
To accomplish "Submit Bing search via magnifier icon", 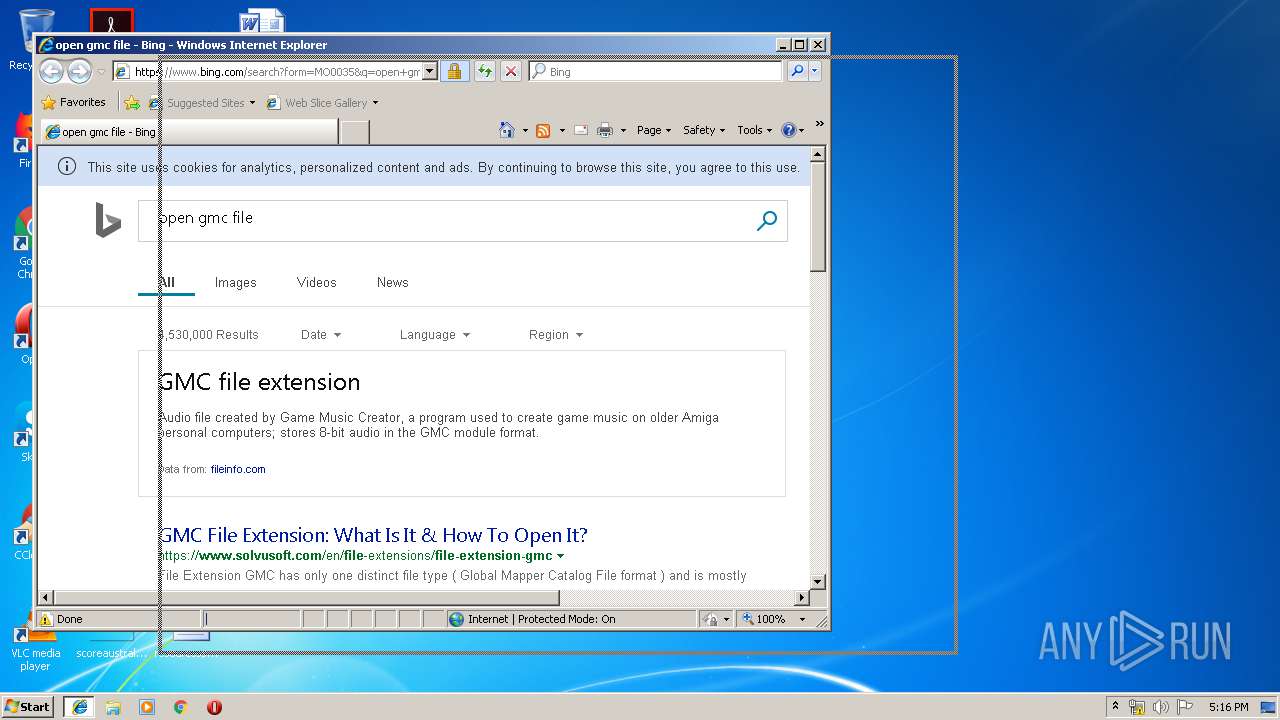I will (x=767, y=221).
